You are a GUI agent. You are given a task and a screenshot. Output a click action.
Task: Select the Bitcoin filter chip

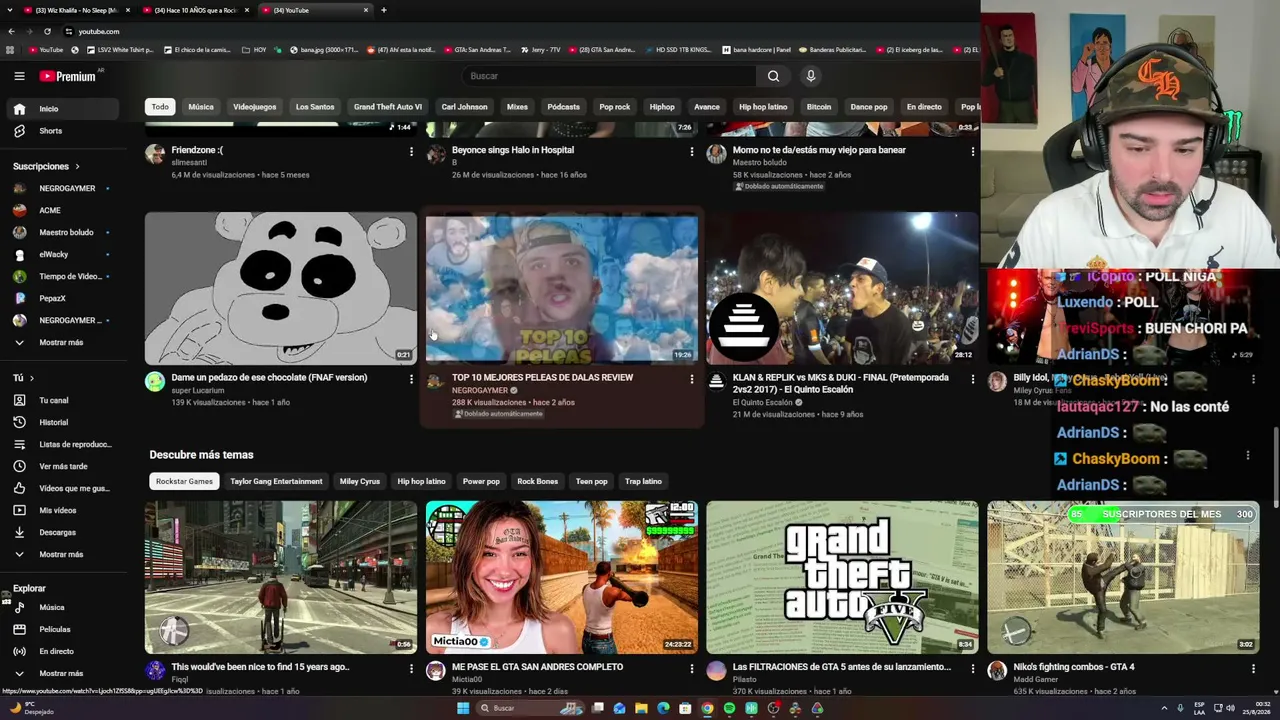pos(819,107)
